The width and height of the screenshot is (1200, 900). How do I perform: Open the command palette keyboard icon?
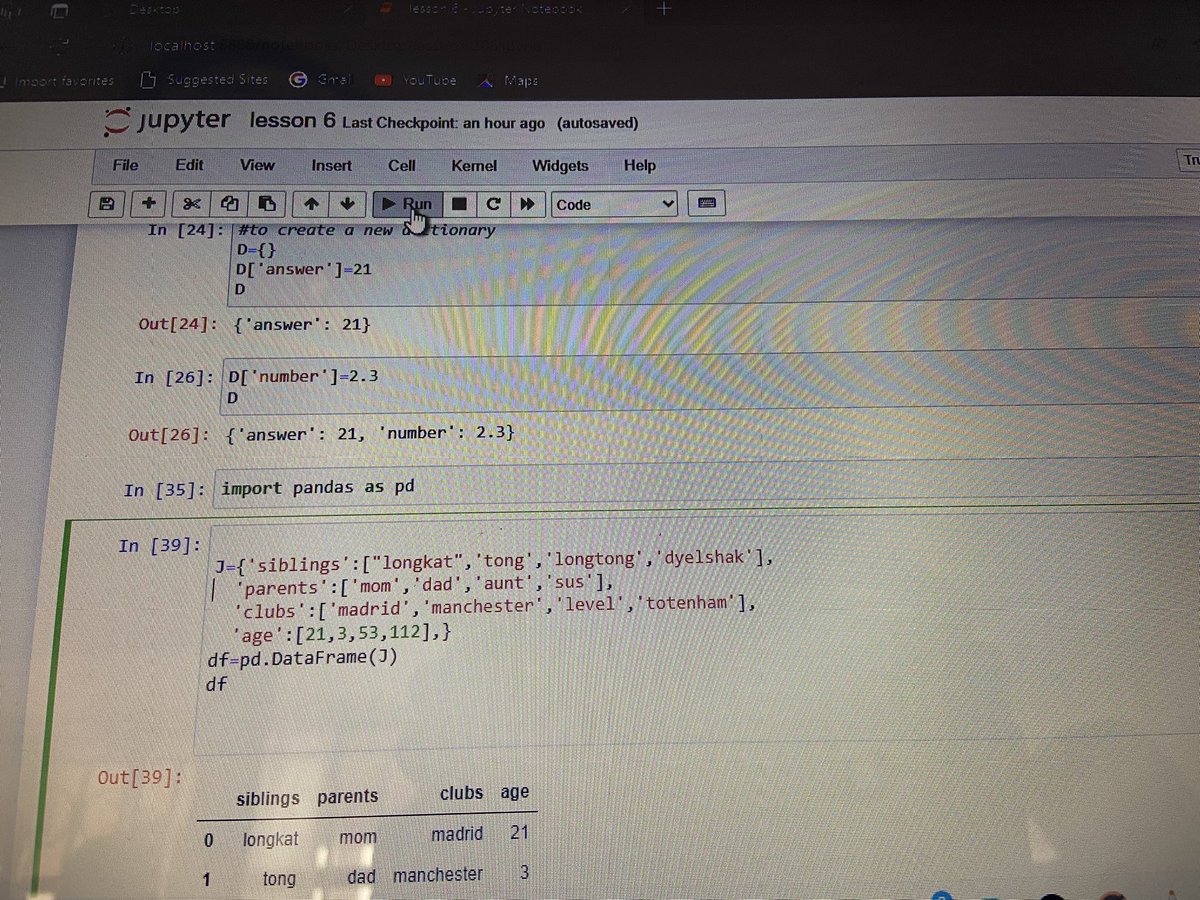[707, 203]
